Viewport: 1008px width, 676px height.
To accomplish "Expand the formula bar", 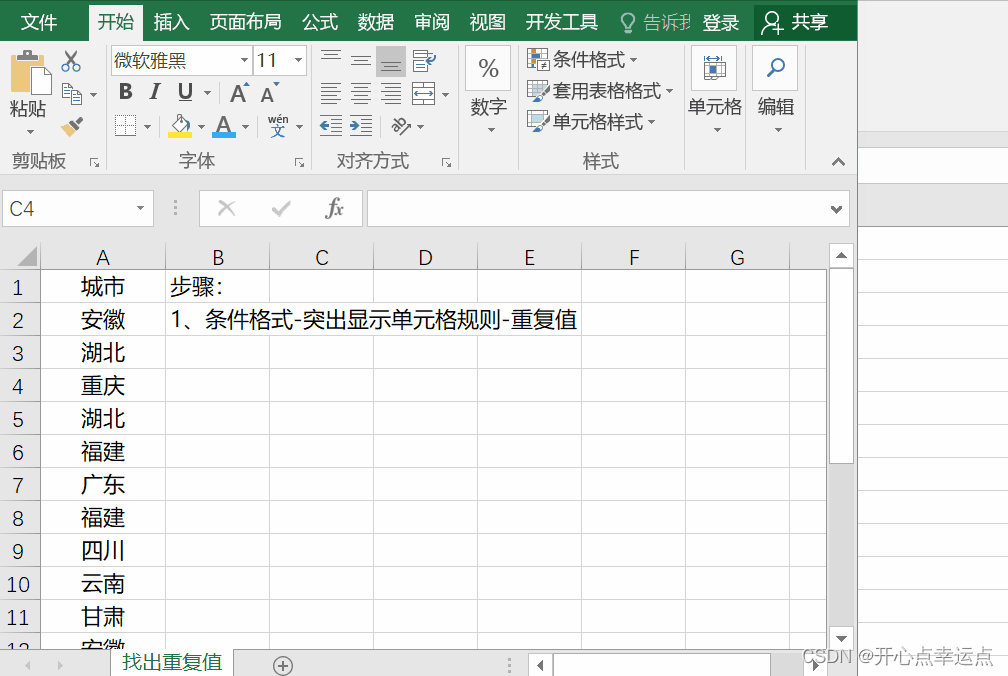I will point(836,209).
